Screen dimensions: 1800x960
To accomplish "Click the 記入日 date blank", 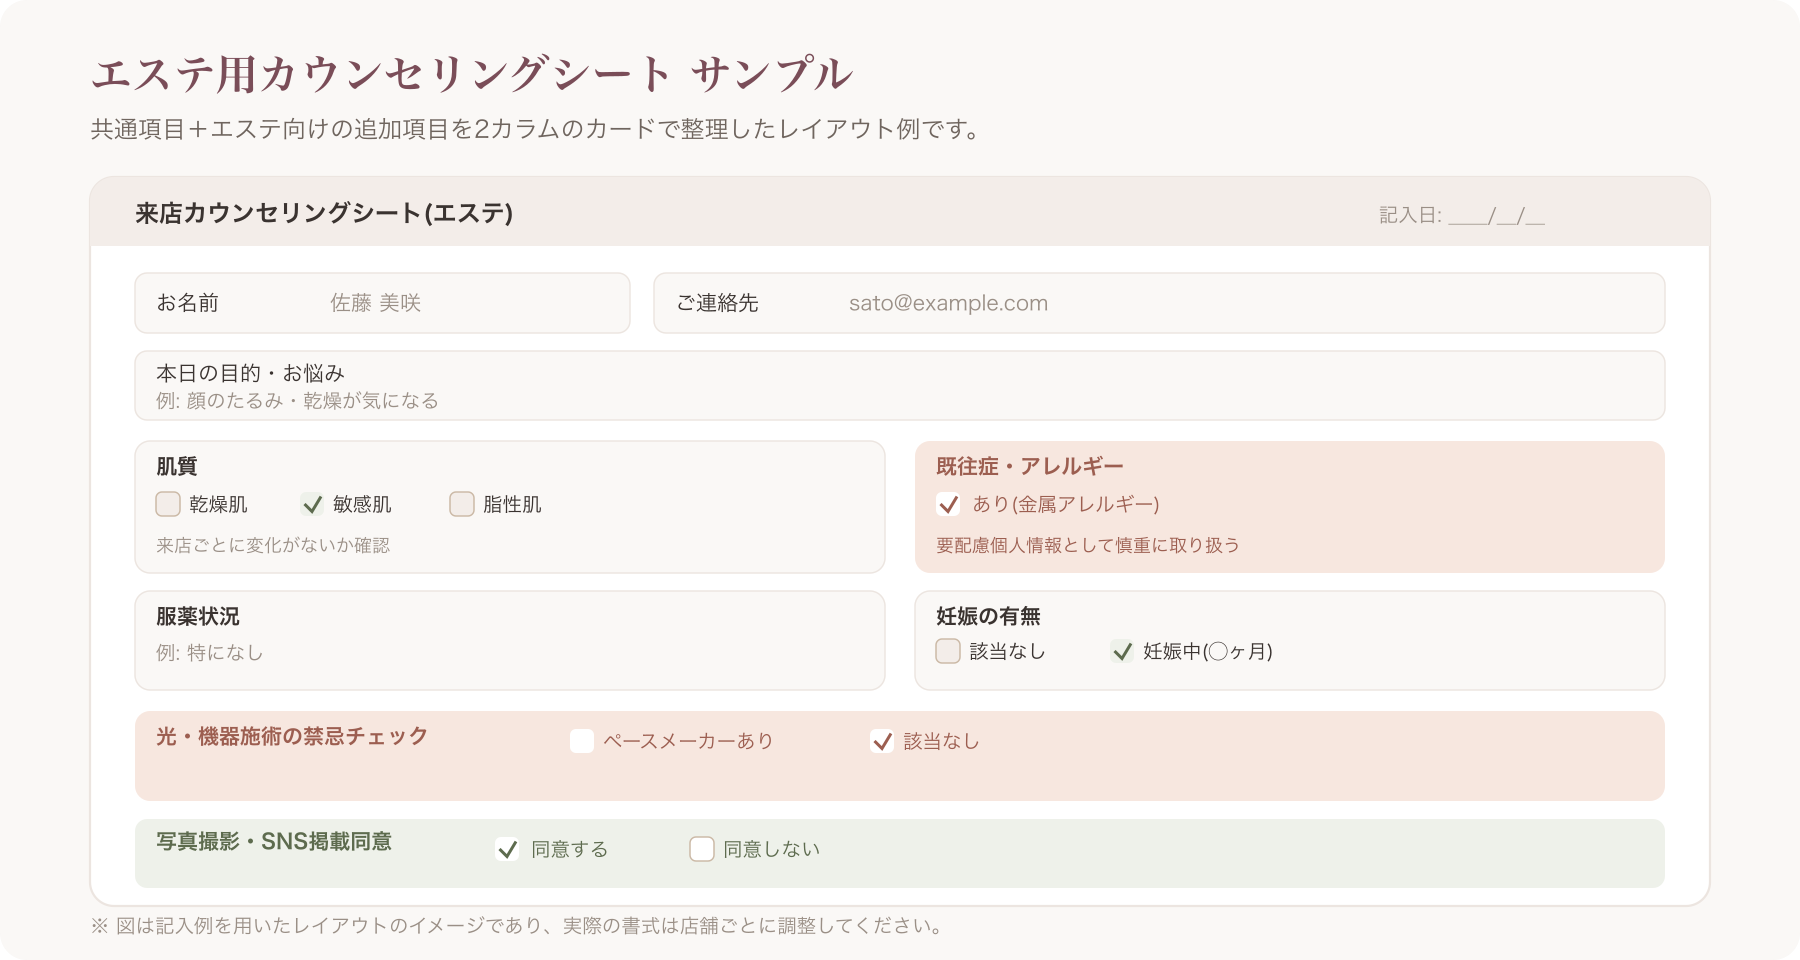I will tap(1496, 215).
